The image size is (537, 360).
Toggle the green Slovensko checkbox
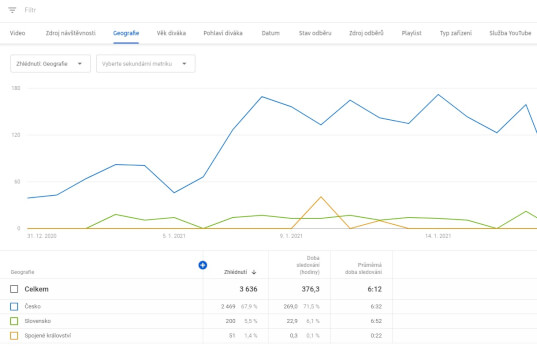(x=14, y=321)
